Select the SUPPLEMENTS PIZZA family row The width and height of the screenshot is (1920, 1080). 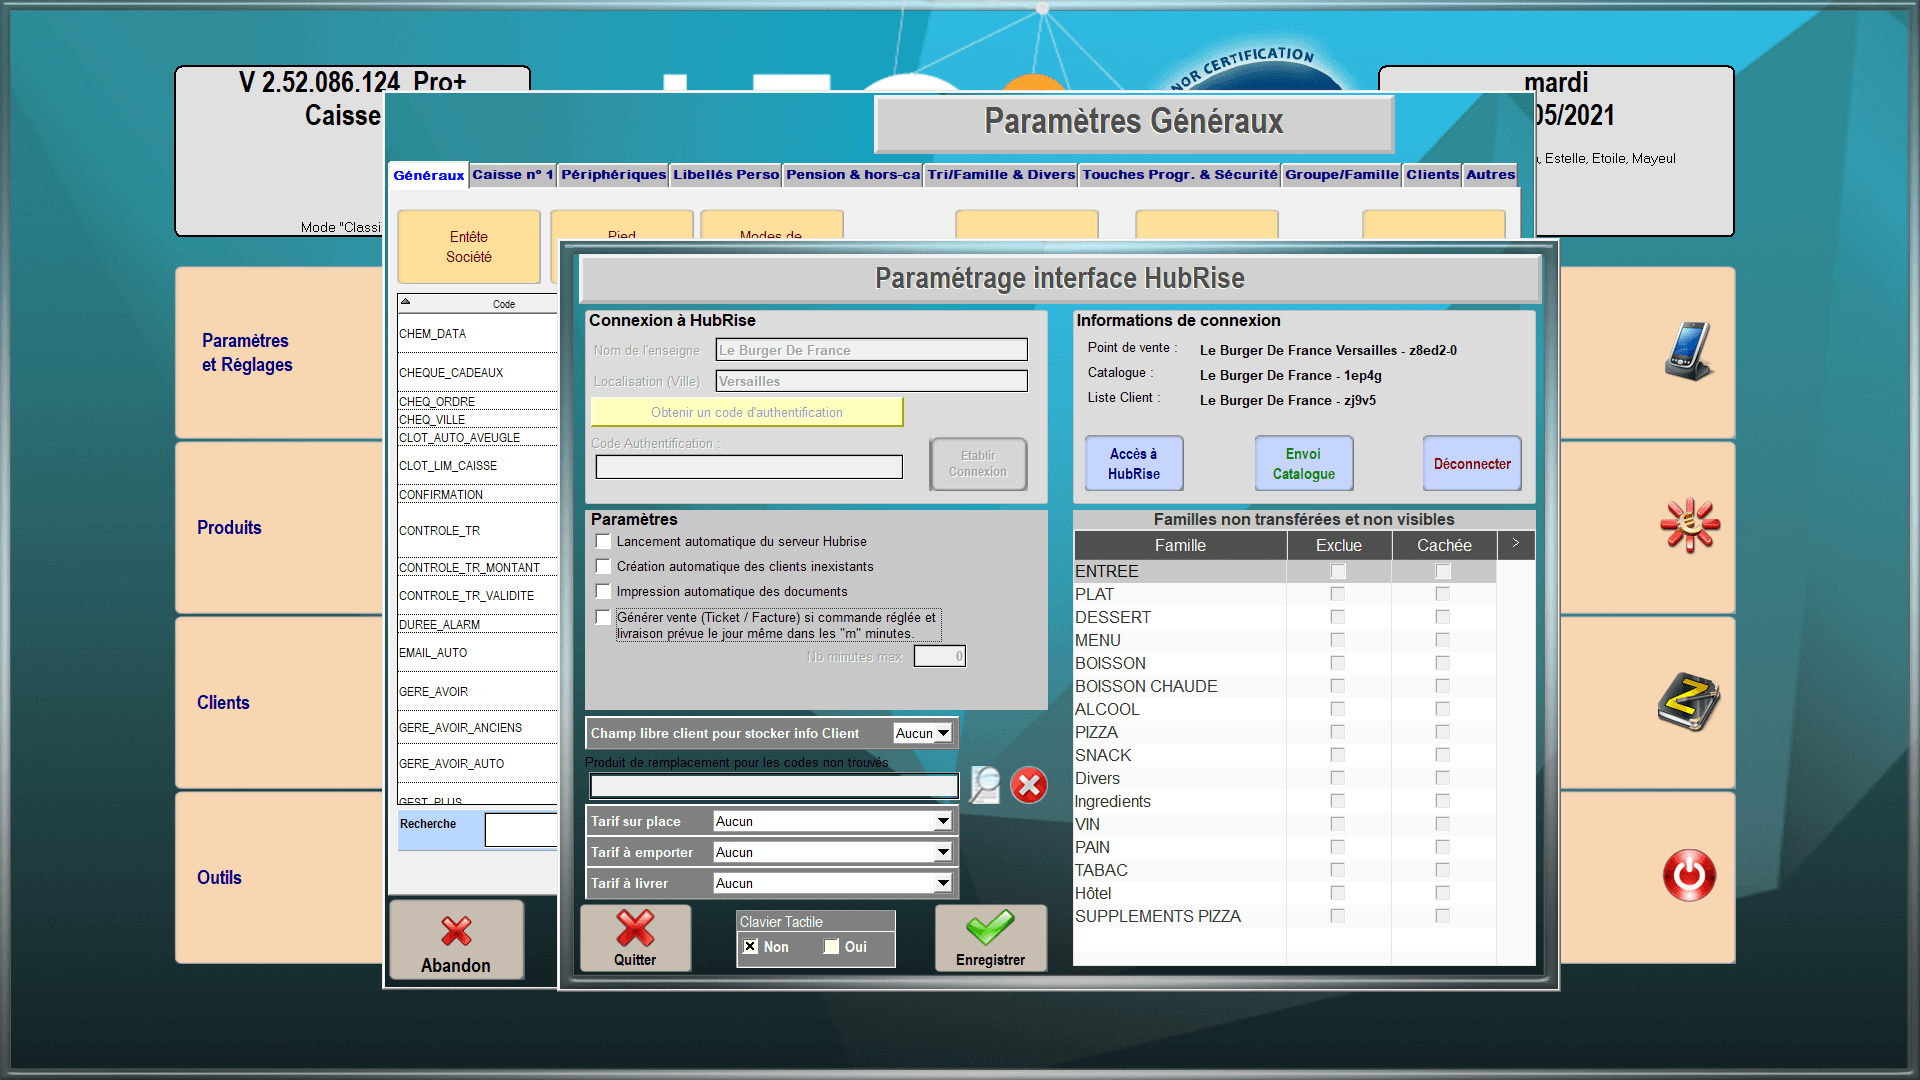tap(1284, 916)
